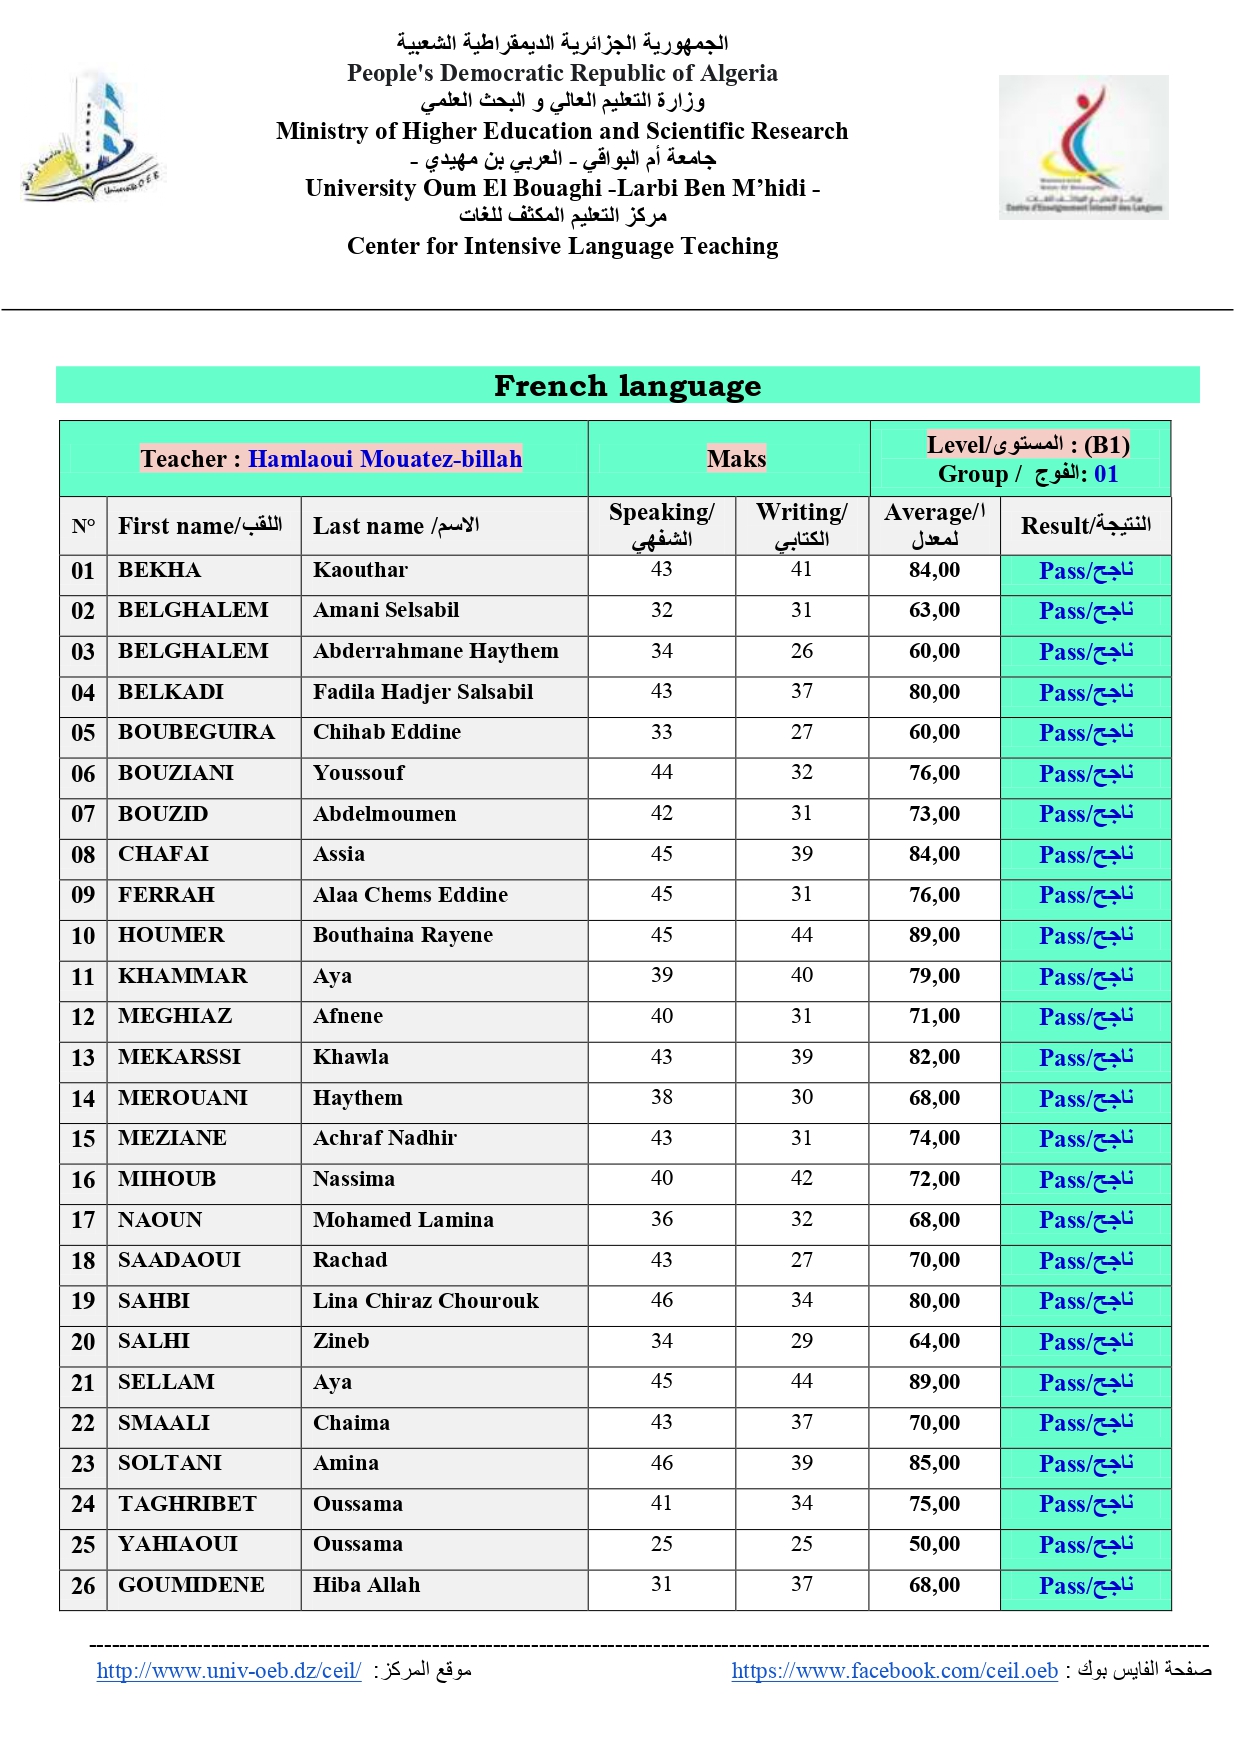This screenshot has height=1755, width=1241.
Task: Select the name Achraf Nadhir
Action: coord(385,1138)
